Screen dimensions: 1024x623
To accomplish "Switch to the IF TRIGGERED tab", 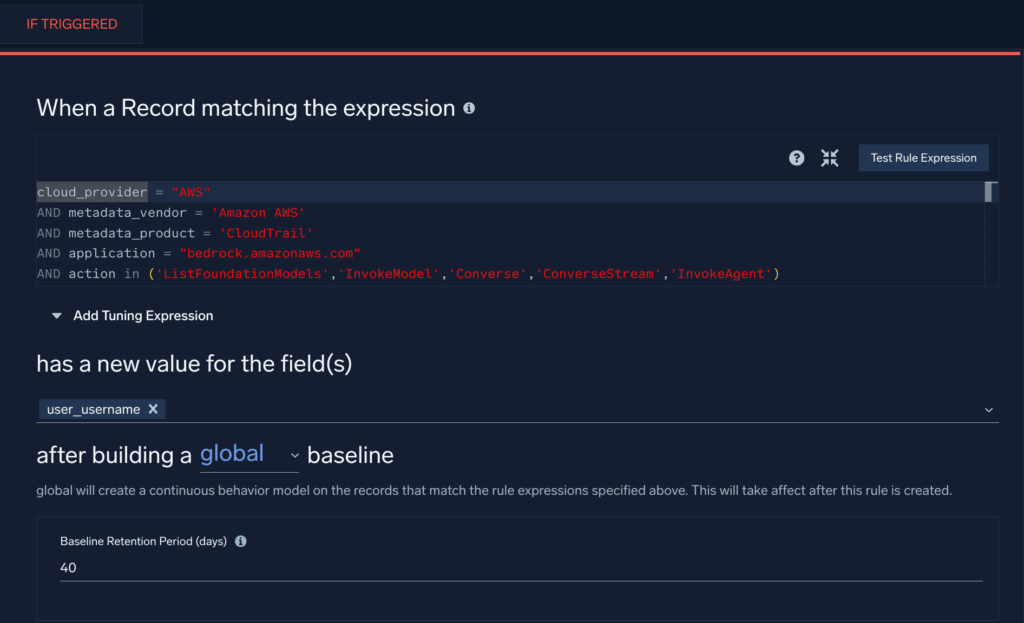I will 72,24.
